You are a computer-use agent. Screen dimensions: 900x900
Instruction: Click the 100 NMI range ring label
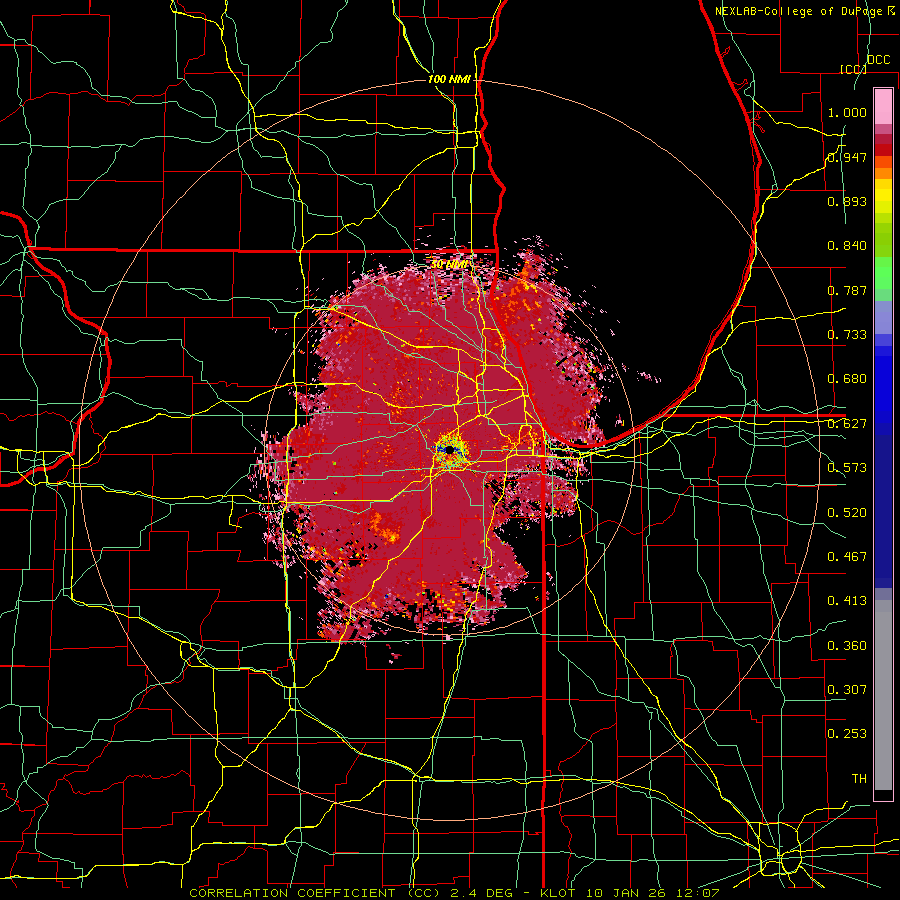click(x=449, y=79)
